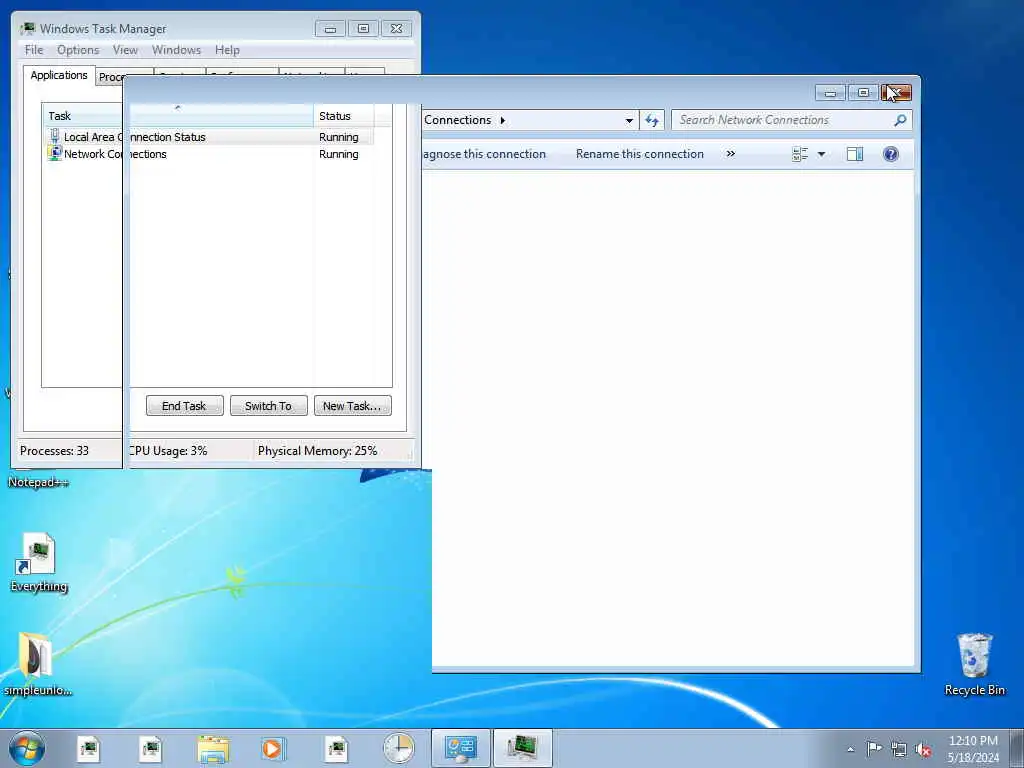Click Processes: 33 status bar entry
The image size is (1024, 768).
(x=54, y=451)
